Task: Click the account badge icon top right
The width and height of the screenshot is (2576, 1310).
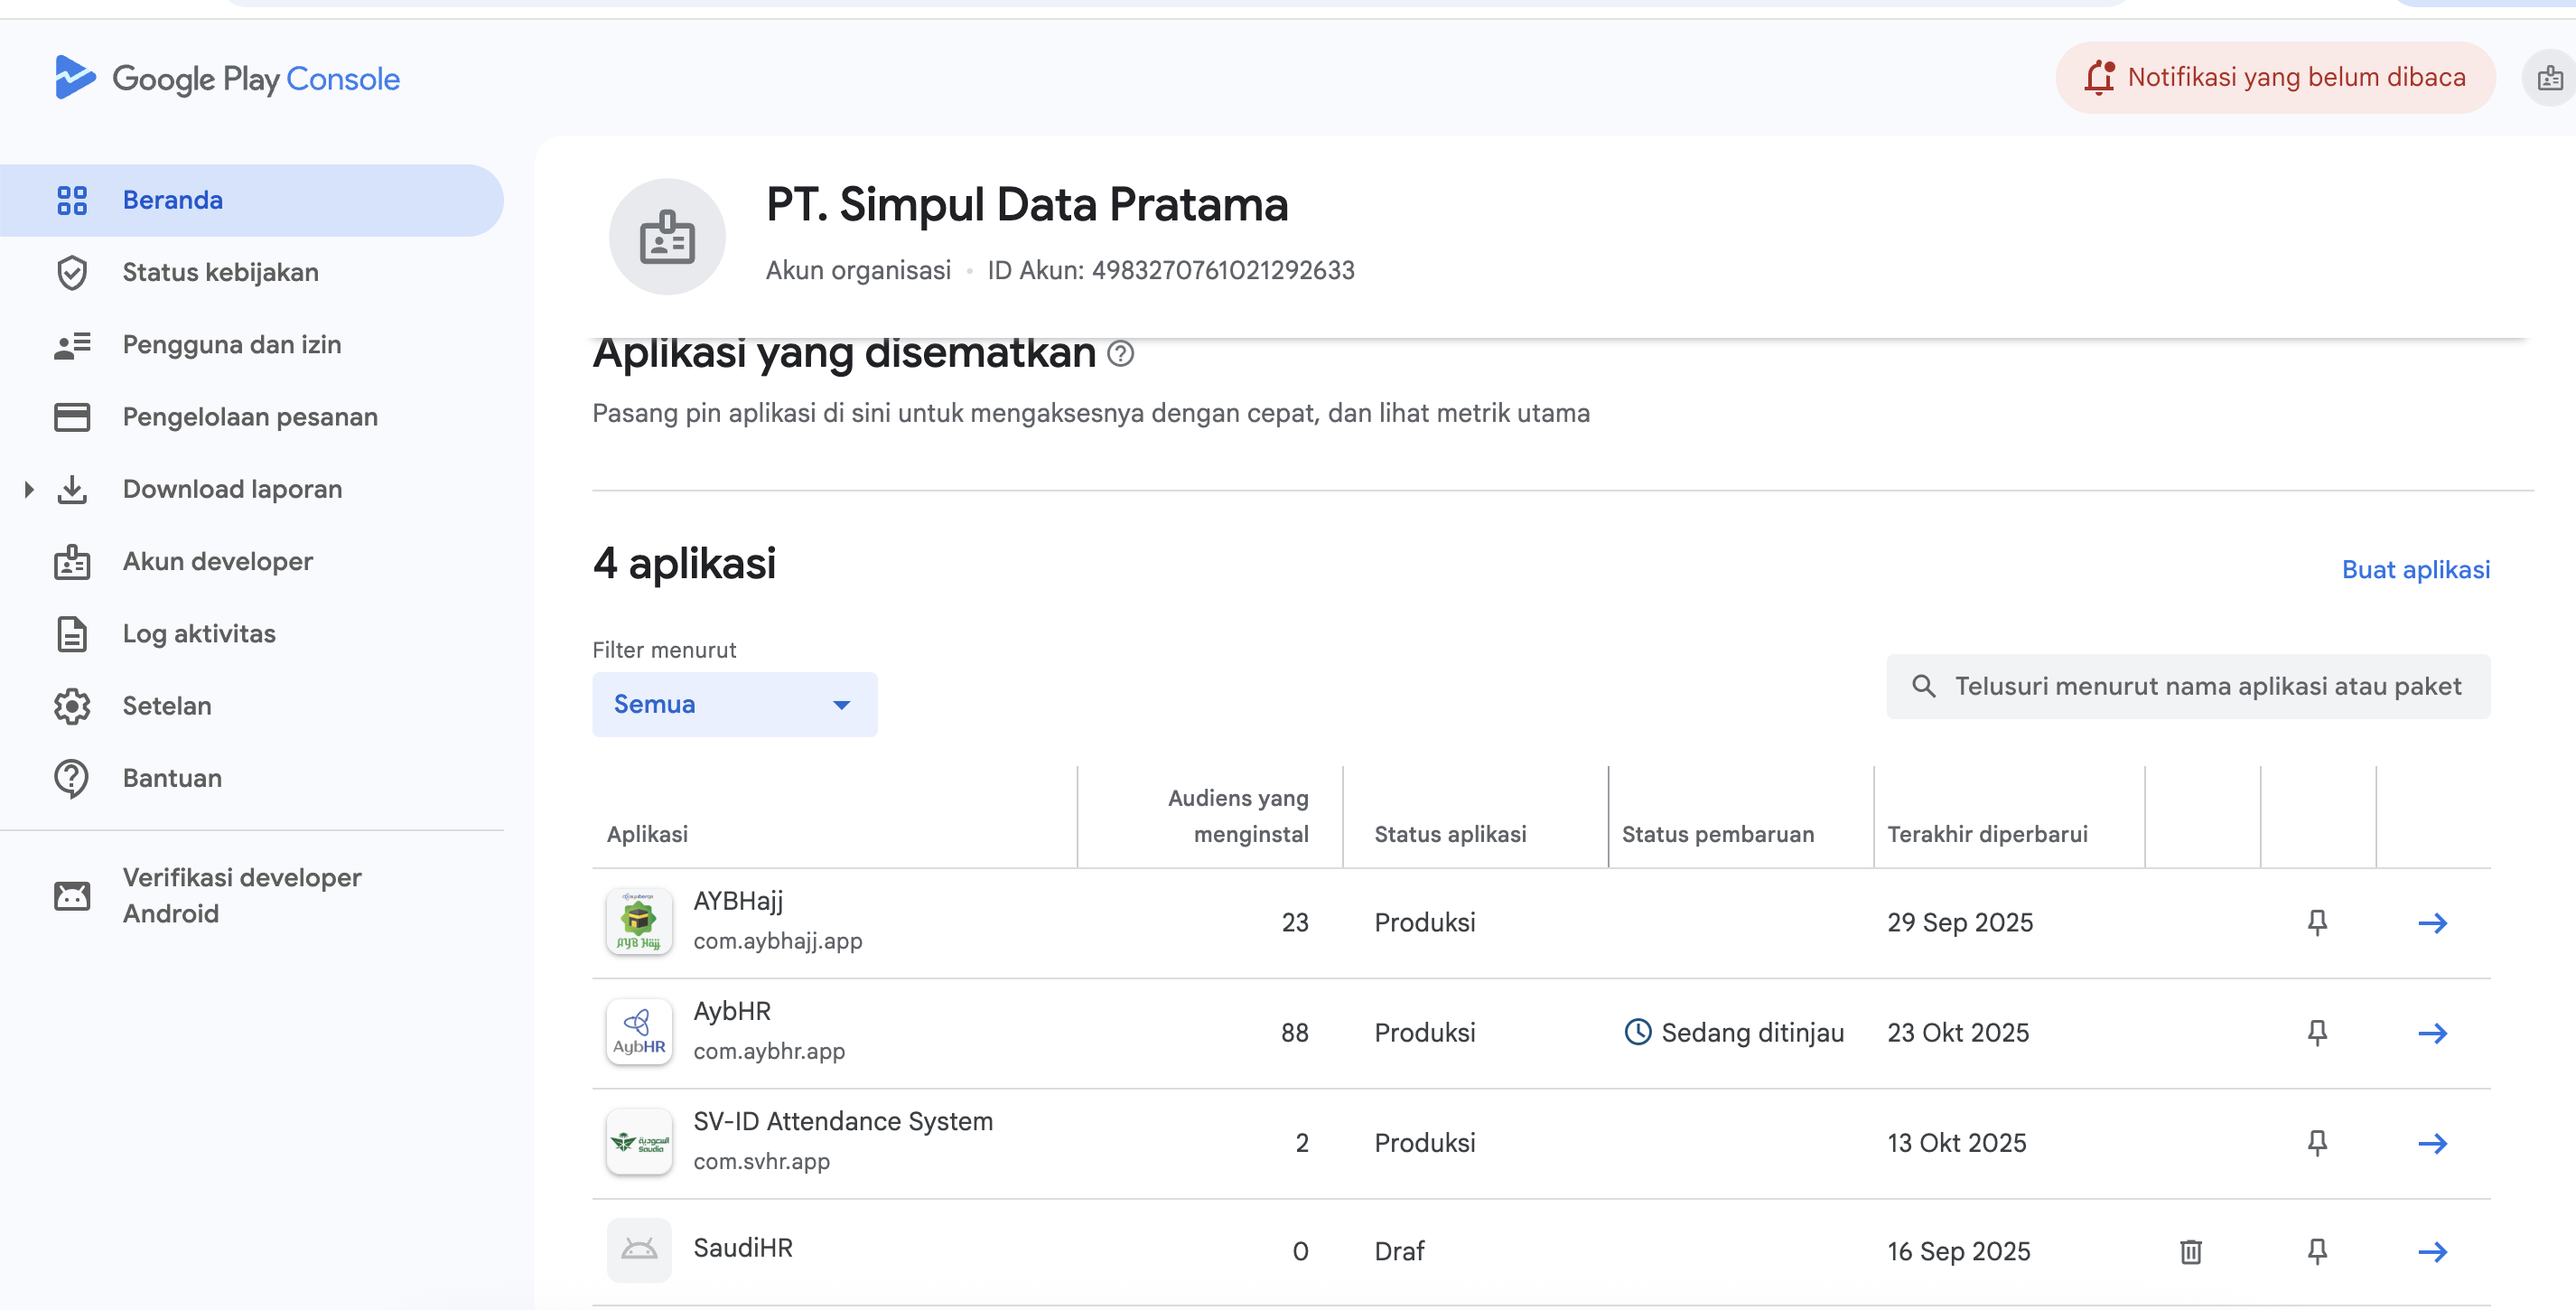Action: pos(2549,78)
